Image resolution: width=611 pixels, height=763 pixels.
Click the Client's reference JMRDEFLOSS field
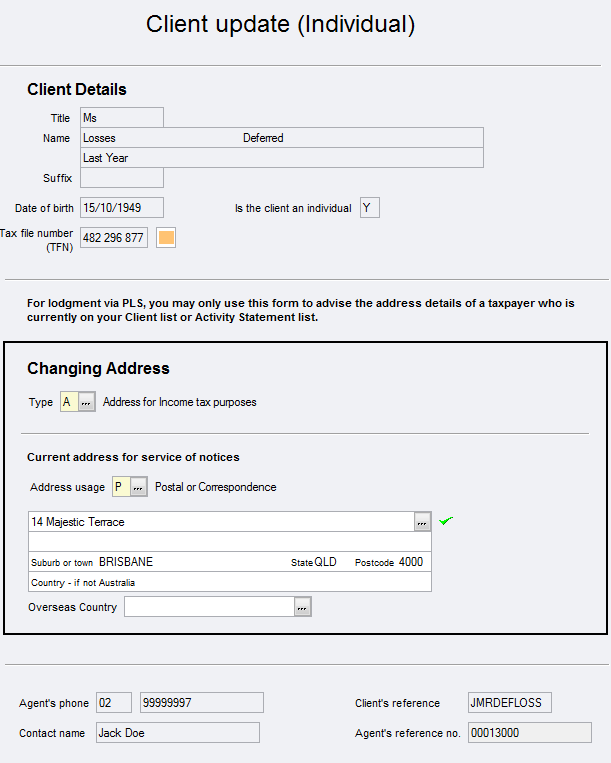(509, 703)
